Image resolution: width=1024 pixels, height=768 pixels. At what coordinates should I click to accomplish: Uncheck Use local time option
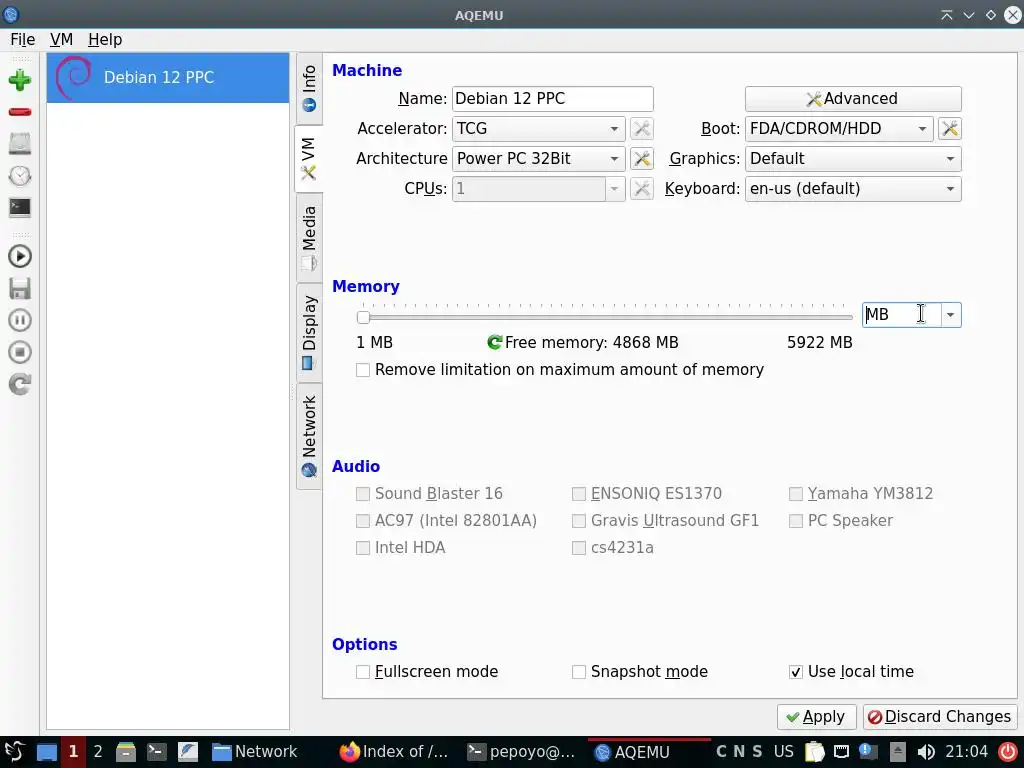pyautogui.click(x=795, y=672)
